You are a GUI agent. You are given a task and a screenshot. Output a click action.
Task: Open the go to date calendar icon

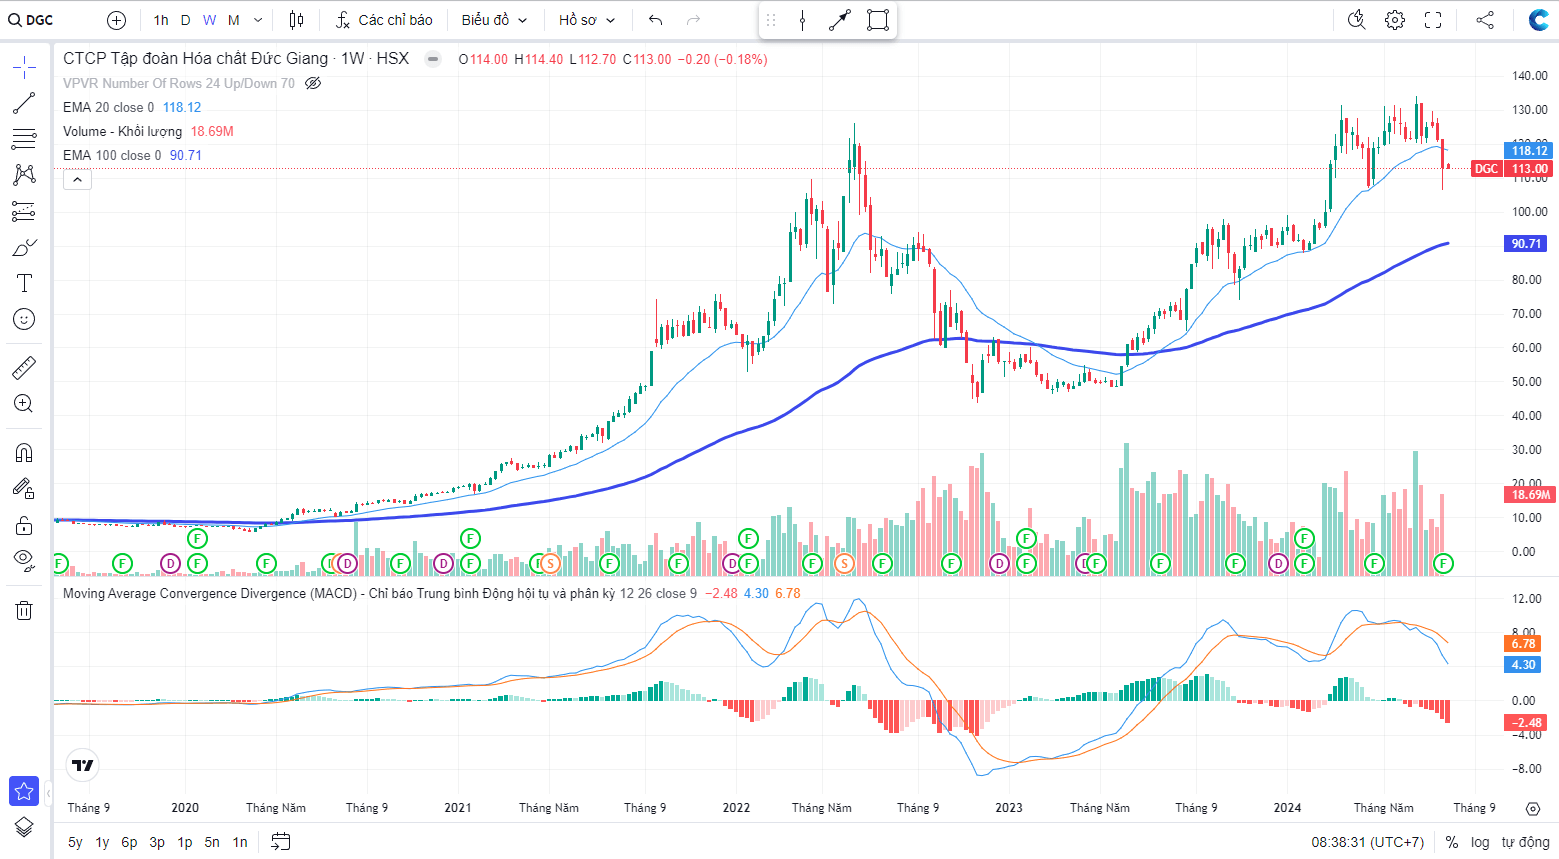281,842
